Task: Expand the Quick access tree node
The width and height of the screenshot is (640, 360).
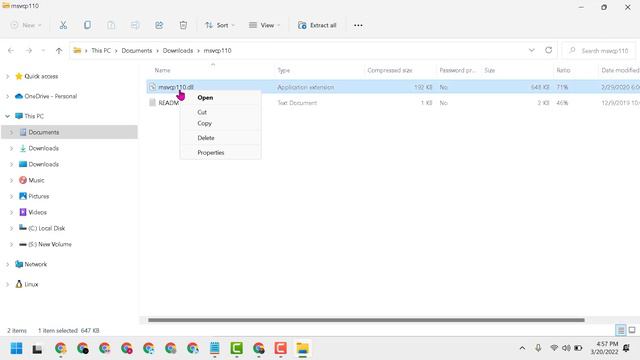Action: (7, 76)
